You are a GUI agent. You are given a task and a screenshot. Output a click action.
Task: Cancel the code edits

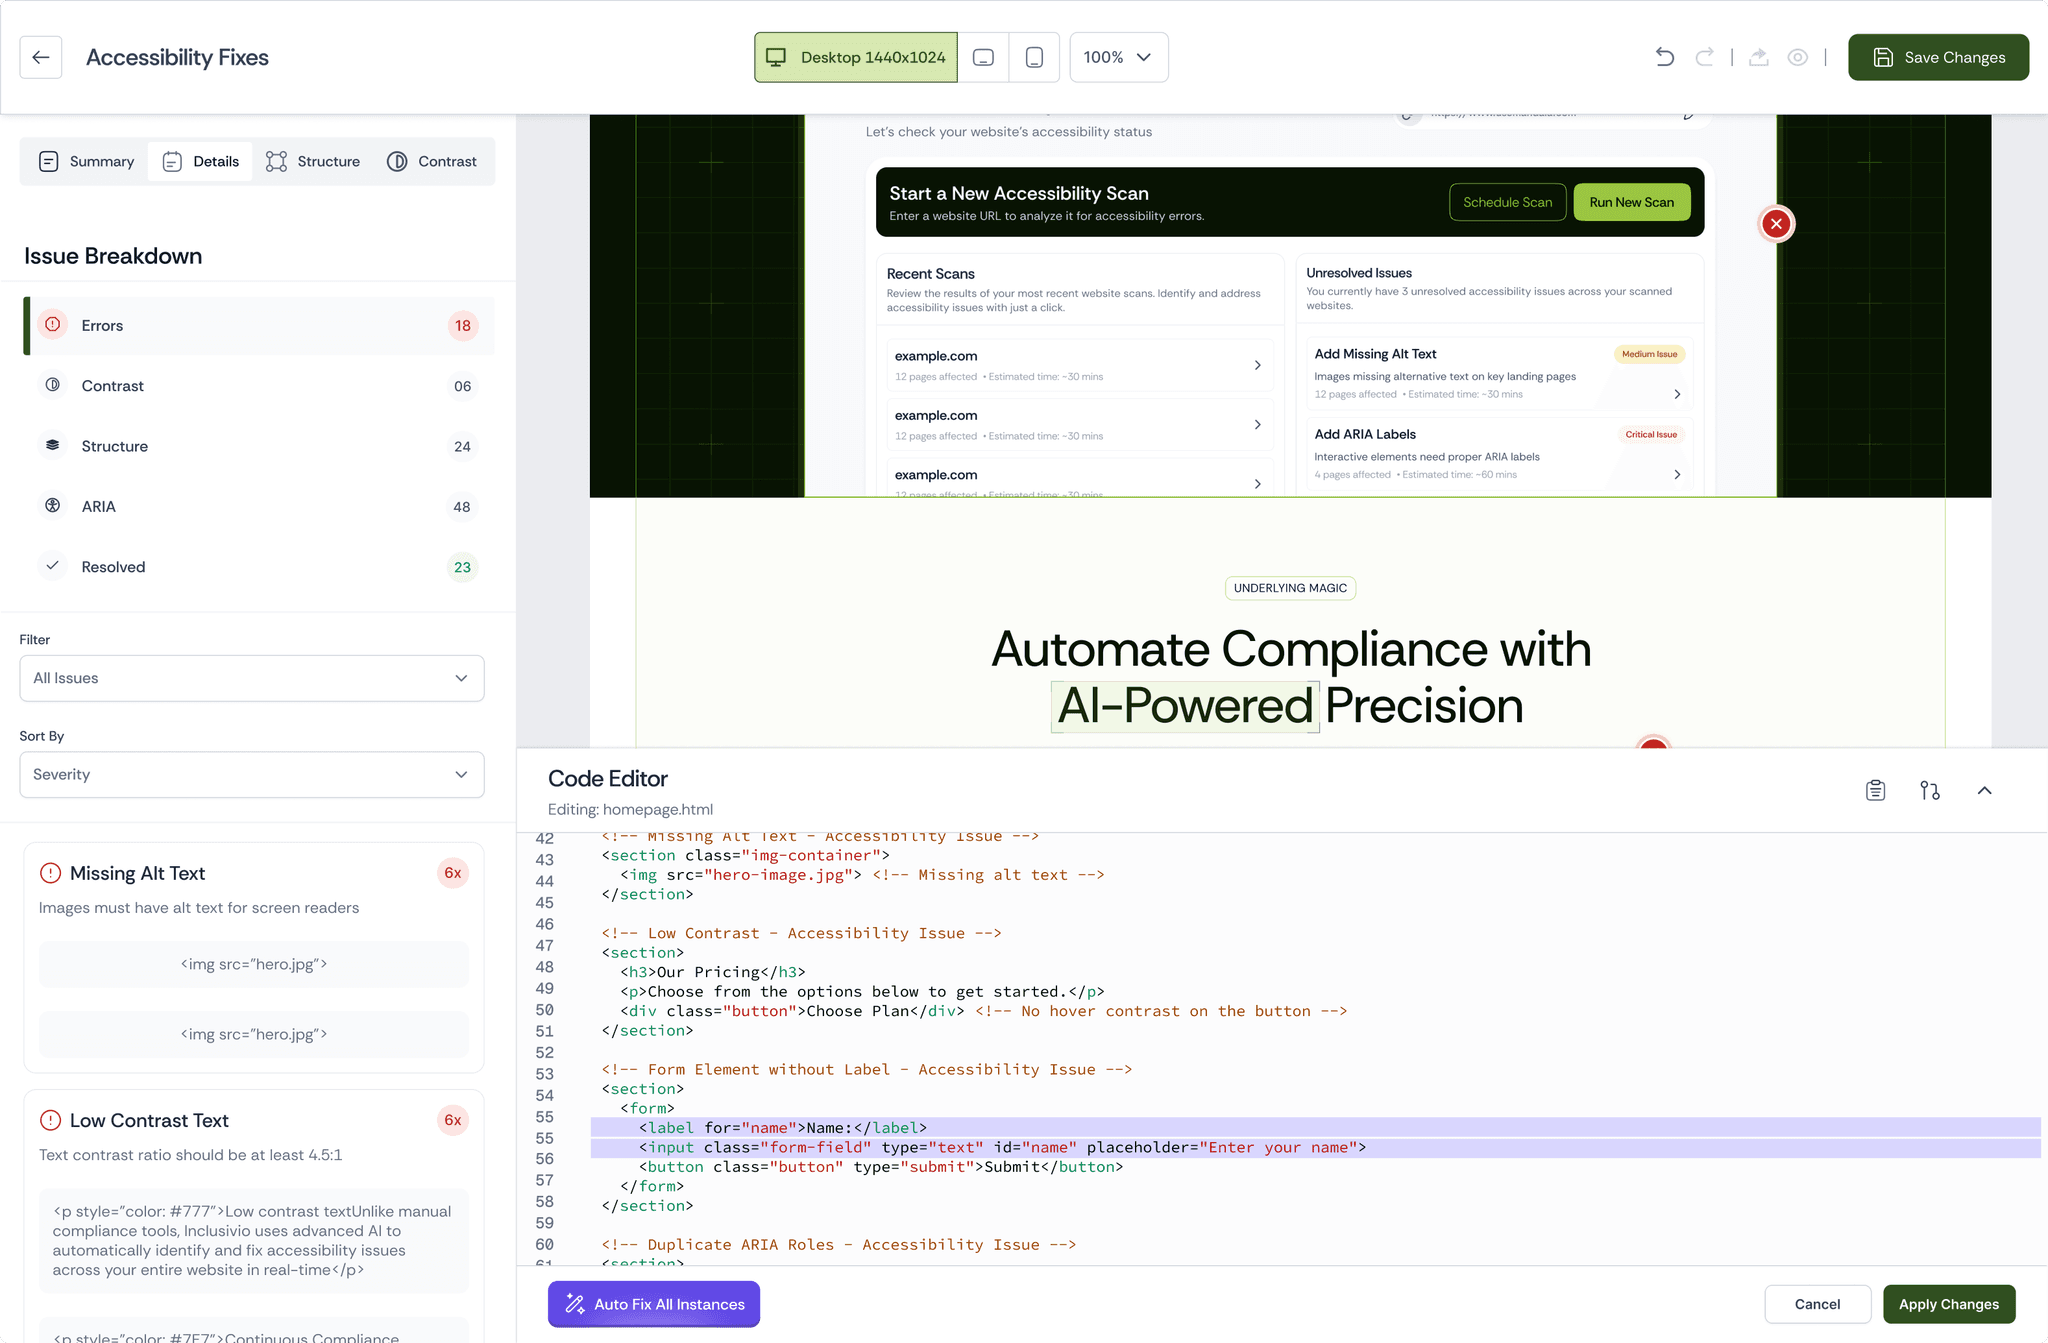pos(1817,1304)
